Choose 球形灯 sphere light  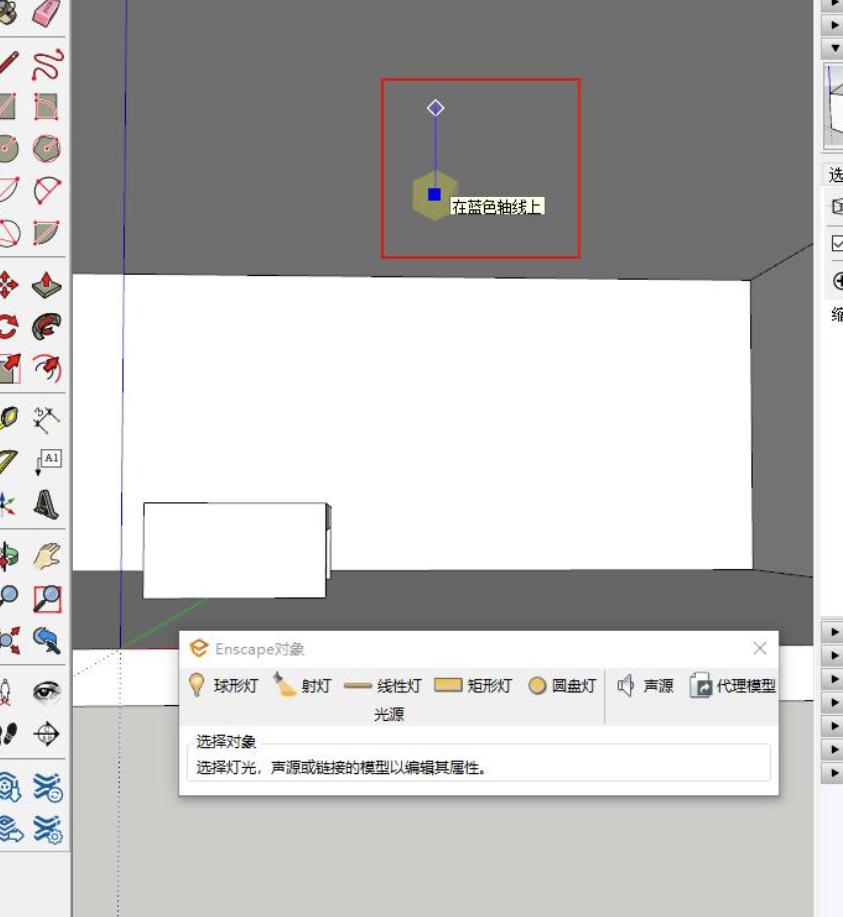tap(224, 686)
